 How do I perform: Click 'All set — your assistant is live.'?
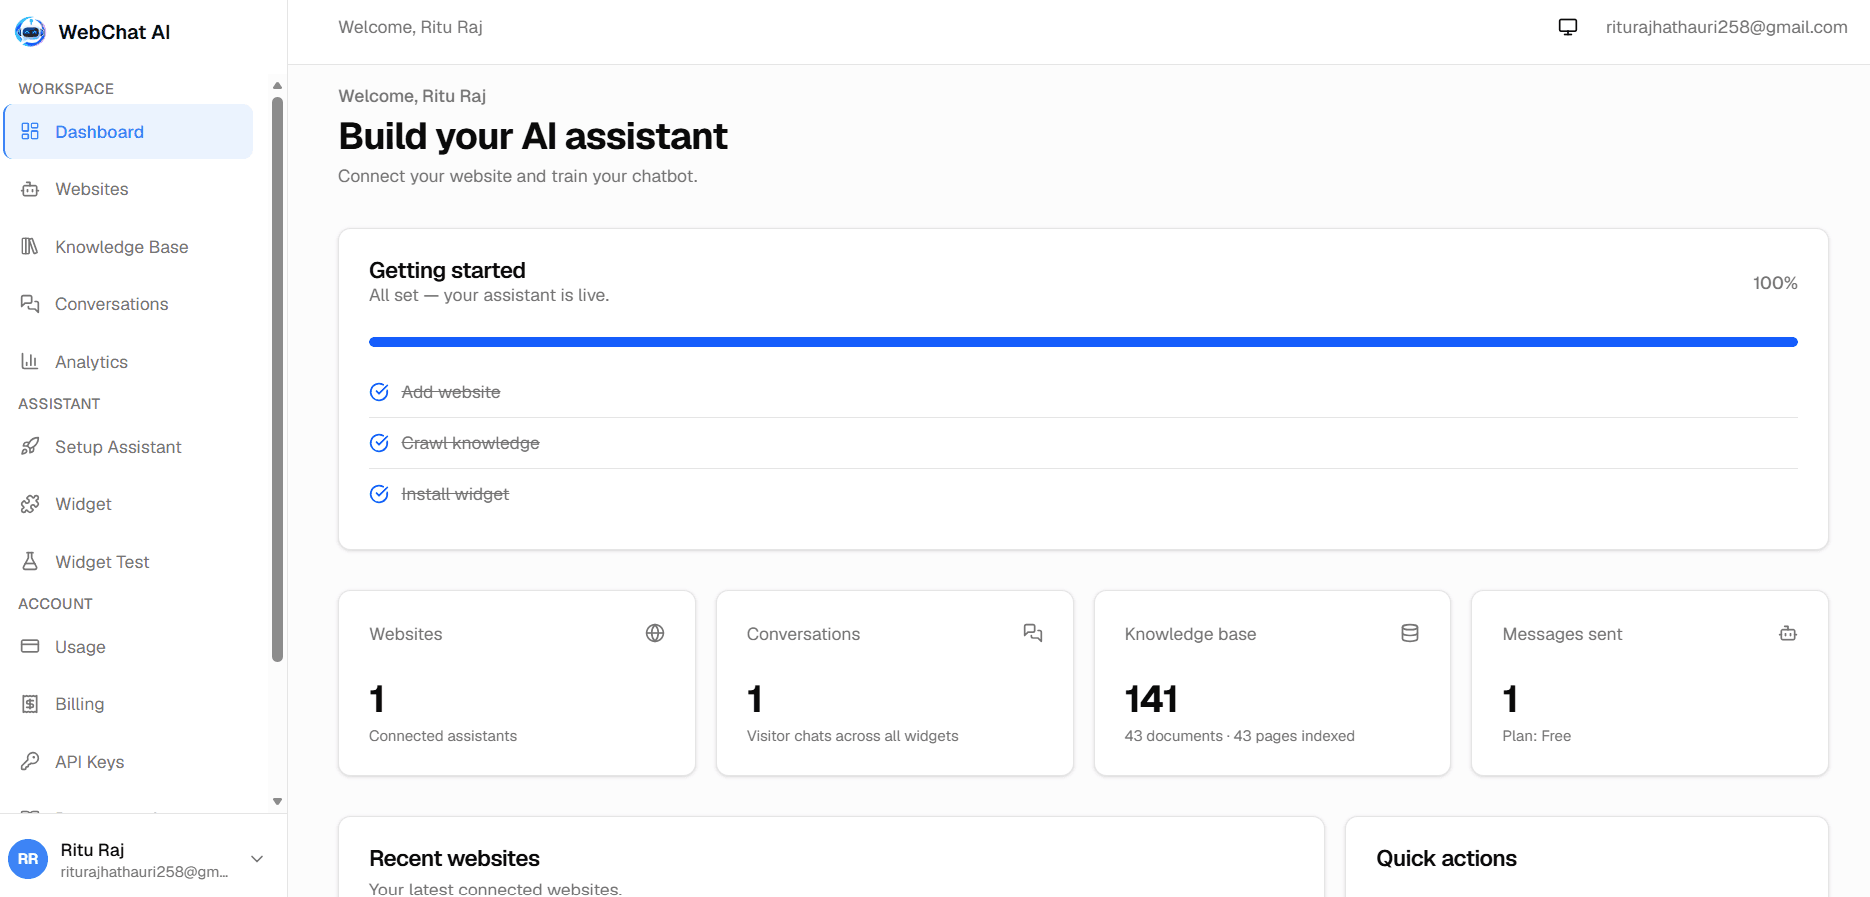point(489,295)
